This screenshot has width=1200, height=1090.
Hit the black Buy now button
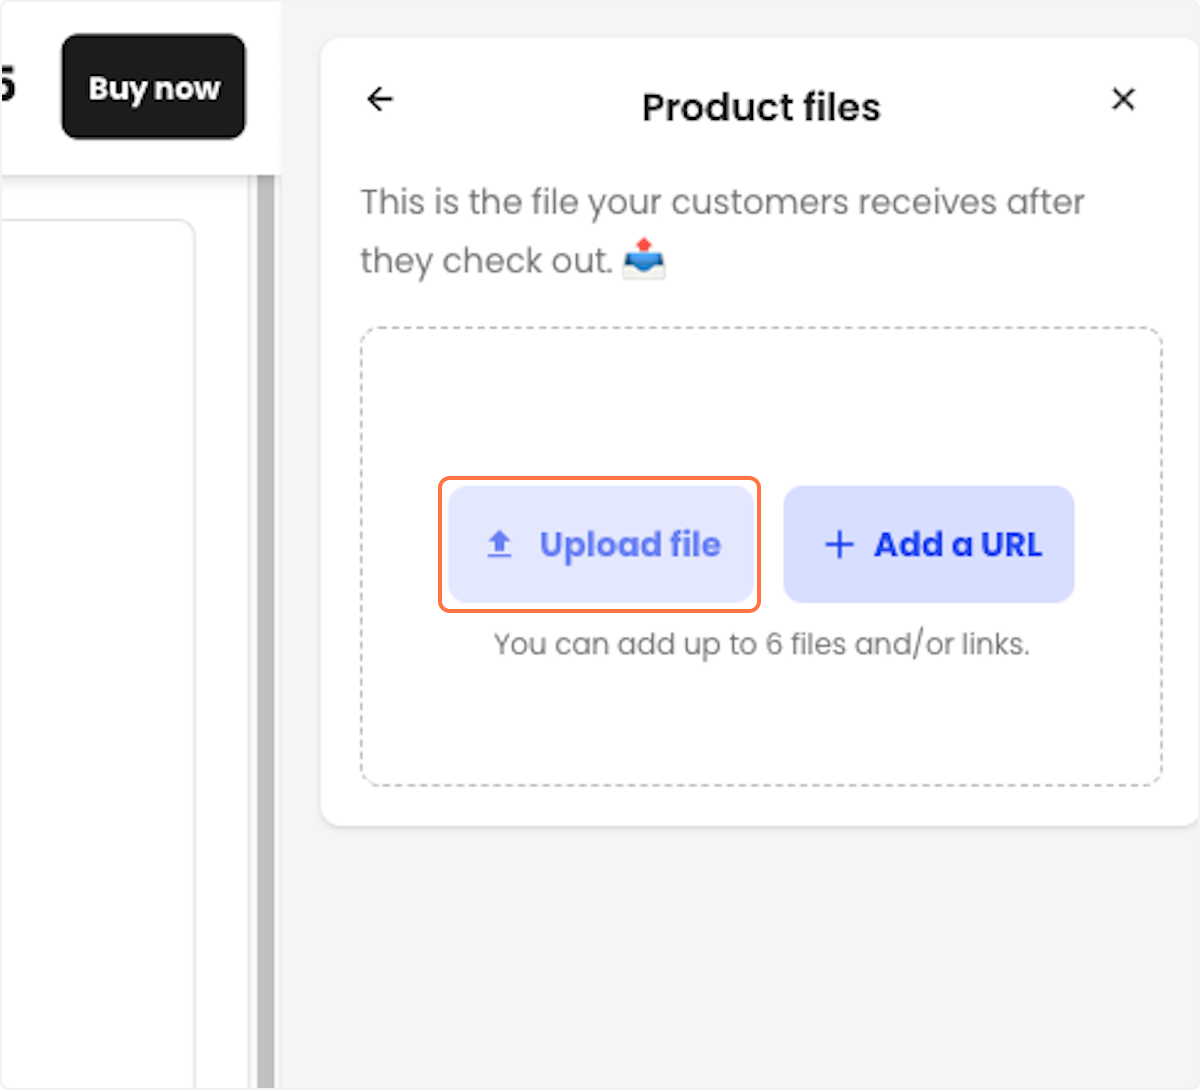pyautogui.click(x=153, y=87)
